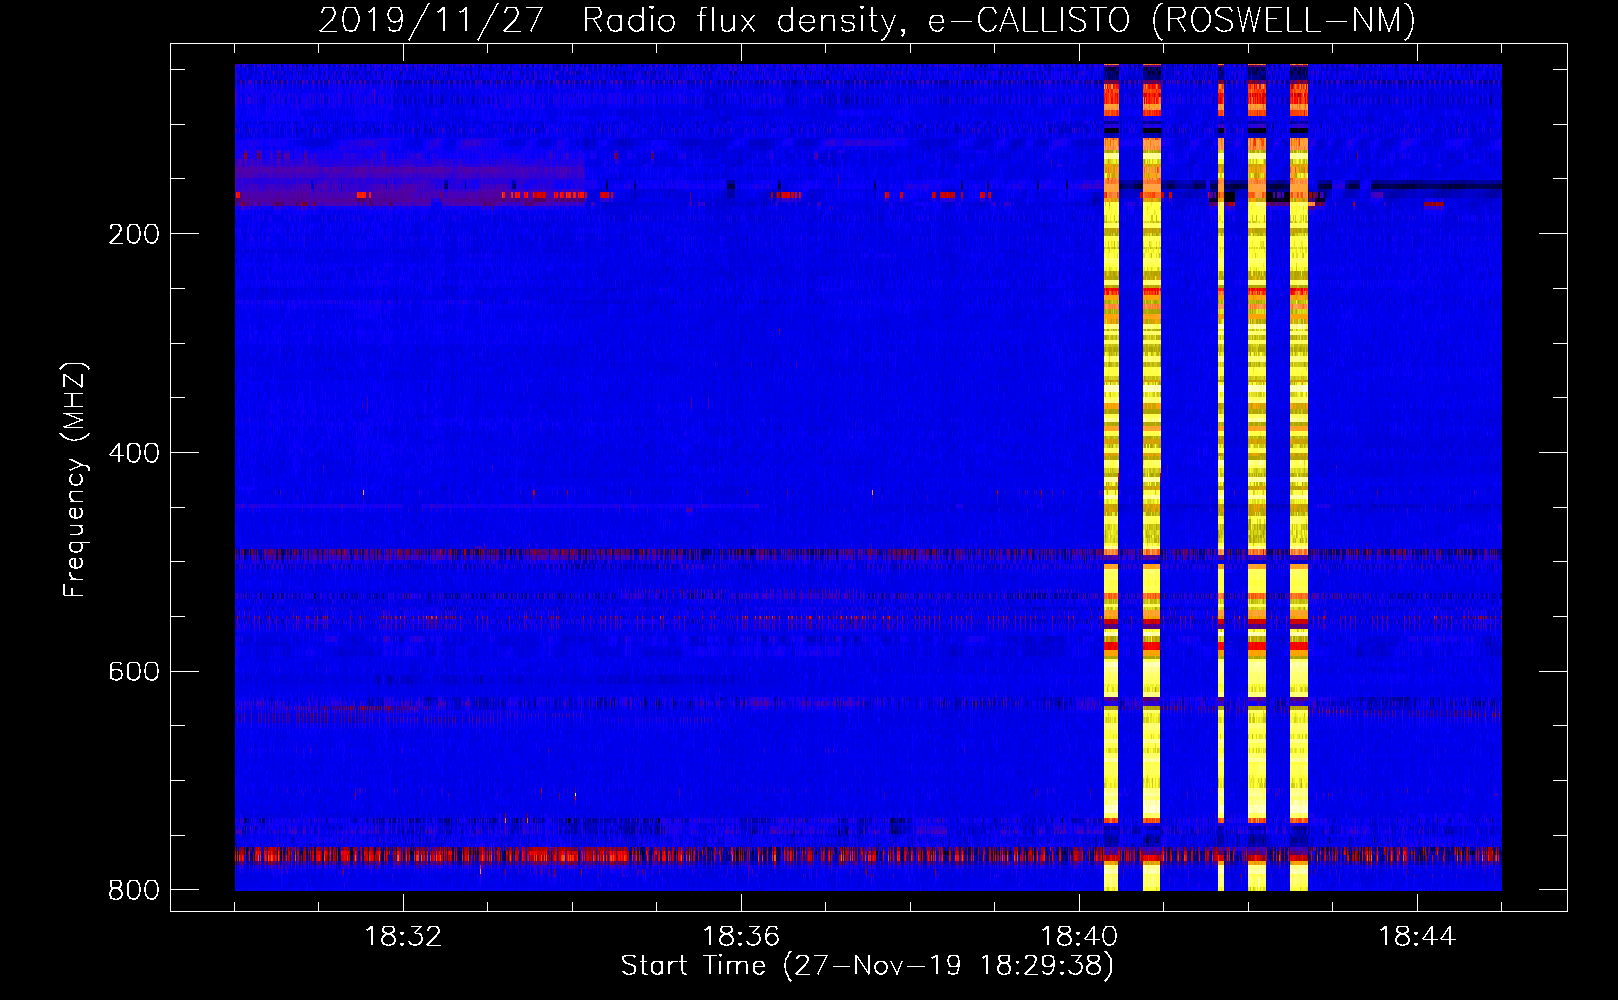Click the '200' frequency tick label

[134, 234]
